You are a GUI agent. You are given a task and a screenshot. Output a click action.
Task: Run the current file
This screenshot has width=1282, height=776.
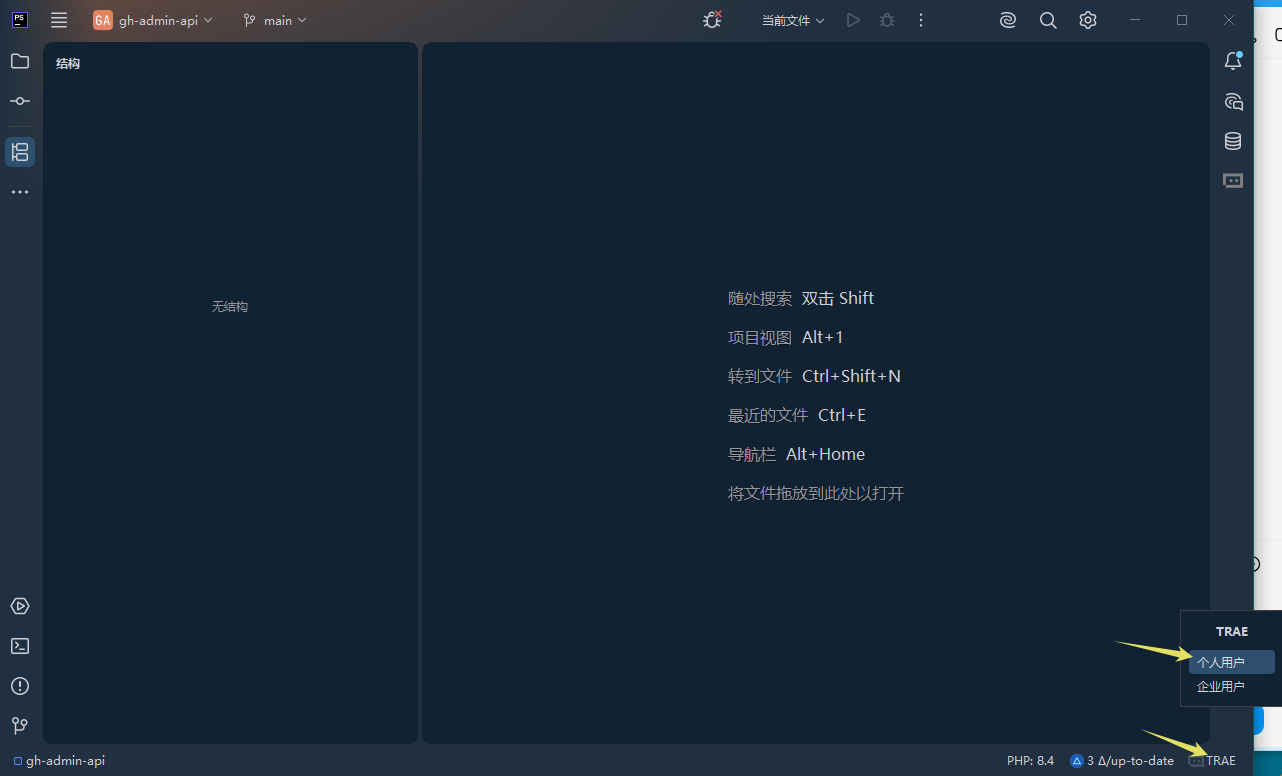coord(853,20)
